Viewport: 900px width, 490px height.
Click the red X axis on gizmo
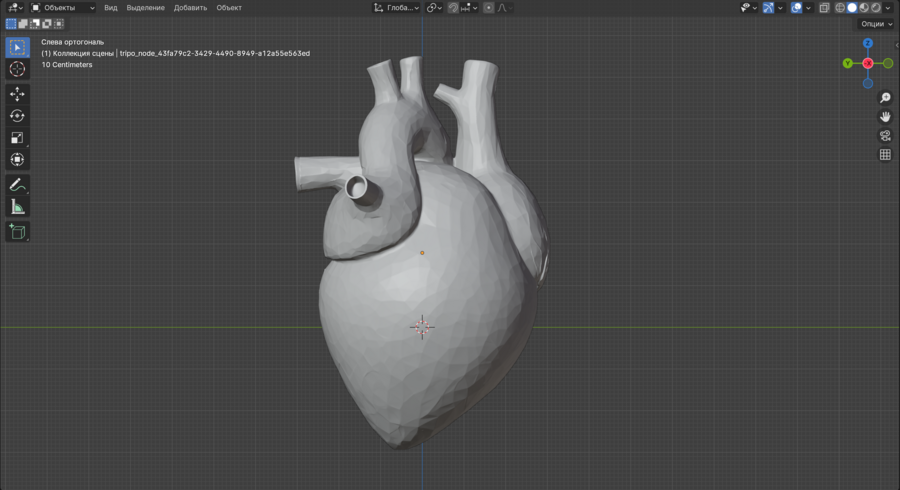pyautogui.click(x=868, y=63)
